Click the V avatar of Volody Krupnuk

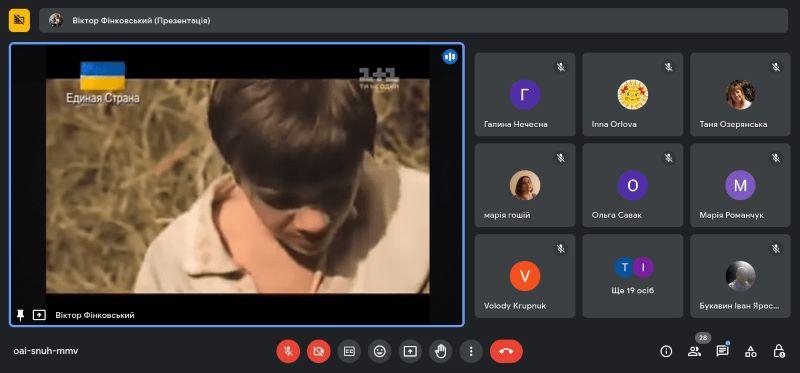coord(525,276)
